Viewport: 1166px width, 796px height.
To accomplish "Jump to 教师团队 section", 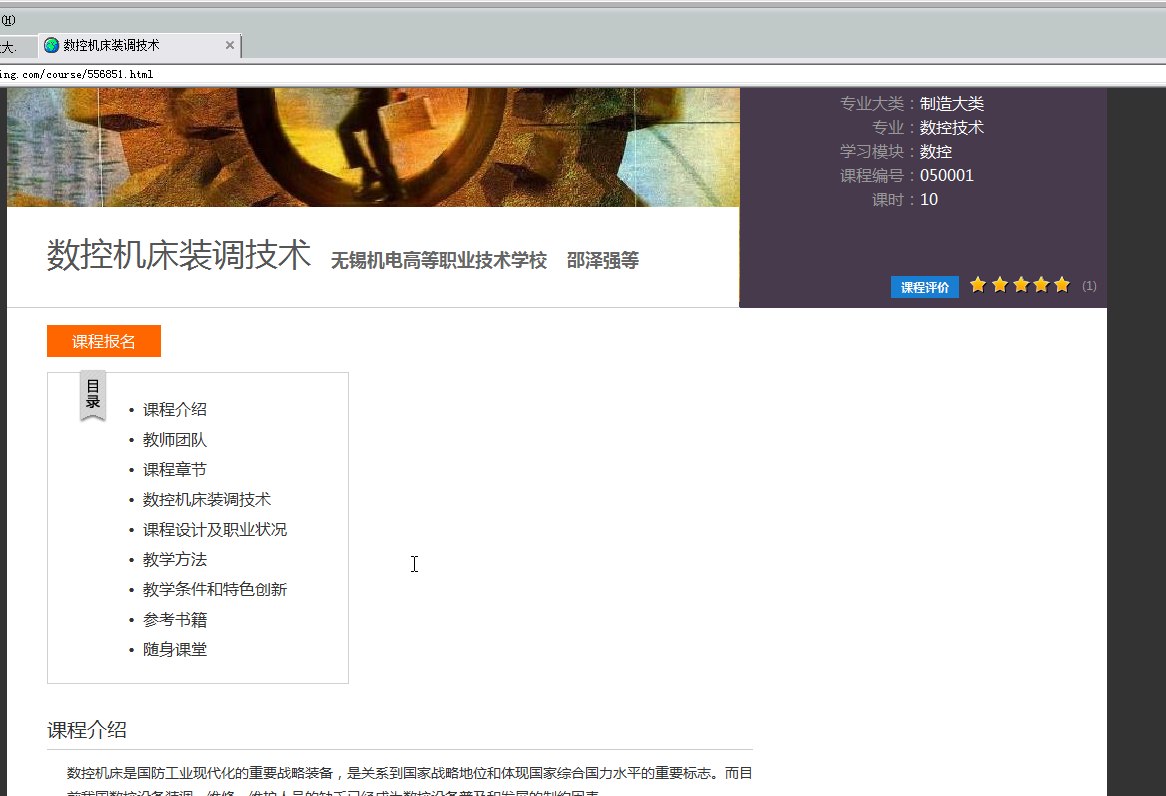I will click(x=175, y=439).
